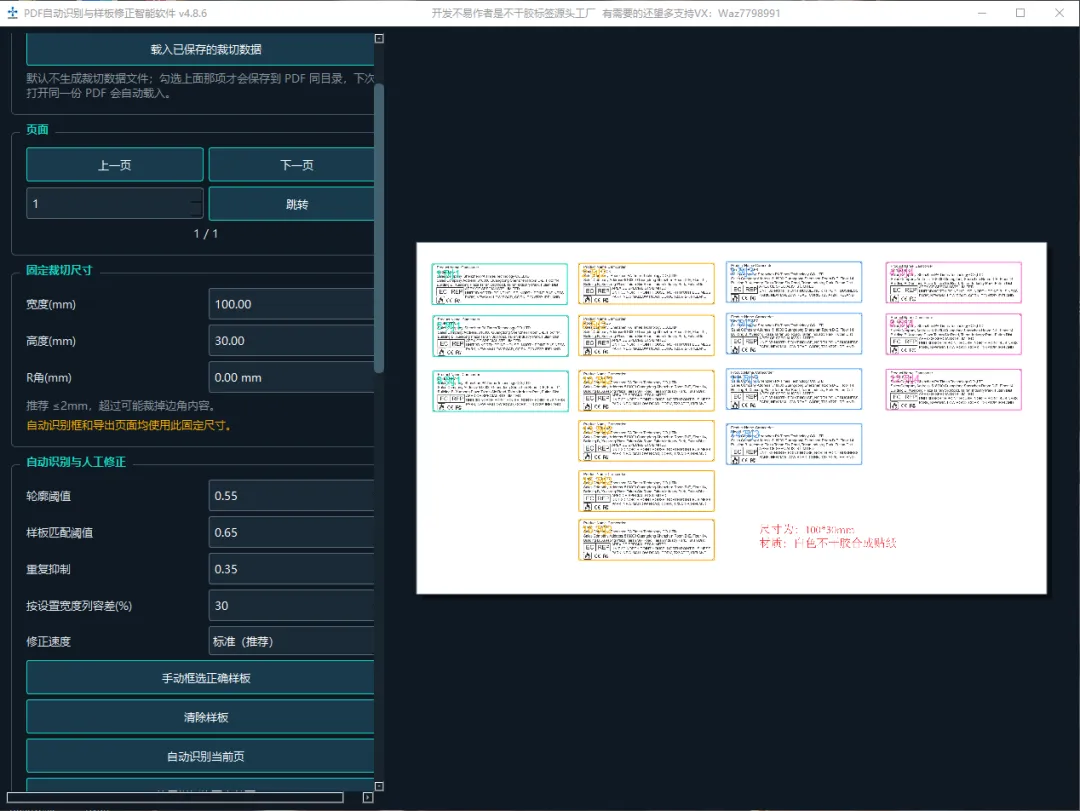
Task: Minimize the application window
Action: (982, 13)
